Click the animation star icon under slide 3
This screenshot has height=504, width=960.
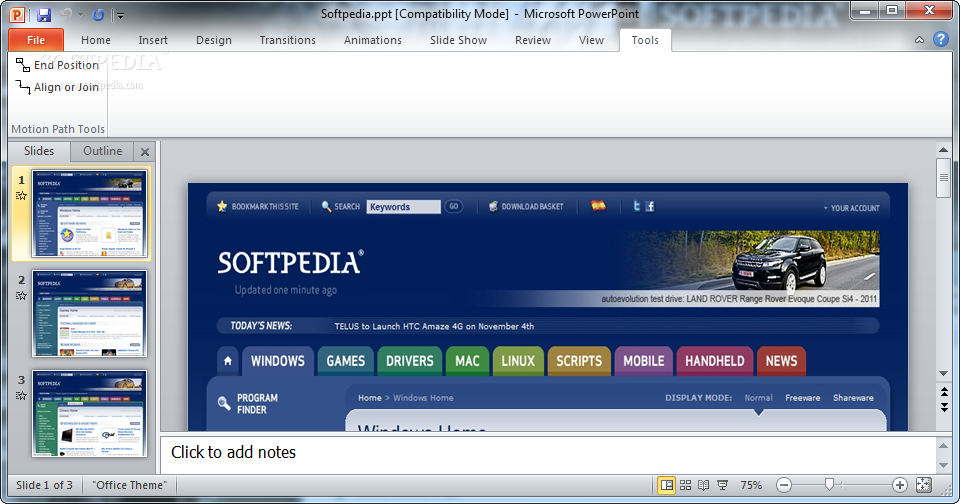click(x=21, y=396)
